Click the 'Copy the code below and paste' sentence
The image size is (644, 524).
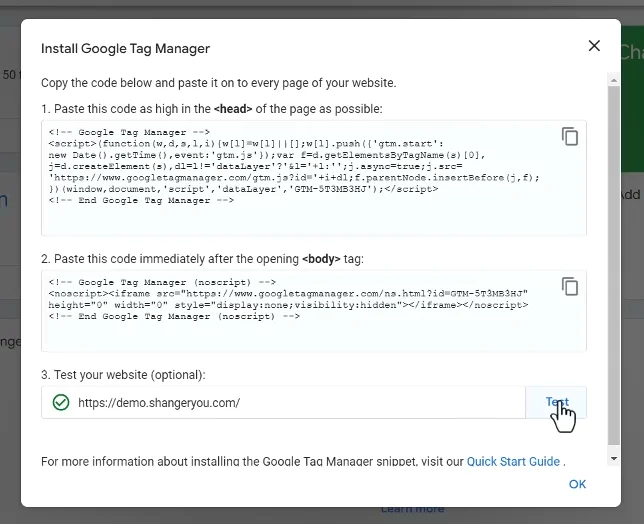pyautogui.click(x=218, y=83)
